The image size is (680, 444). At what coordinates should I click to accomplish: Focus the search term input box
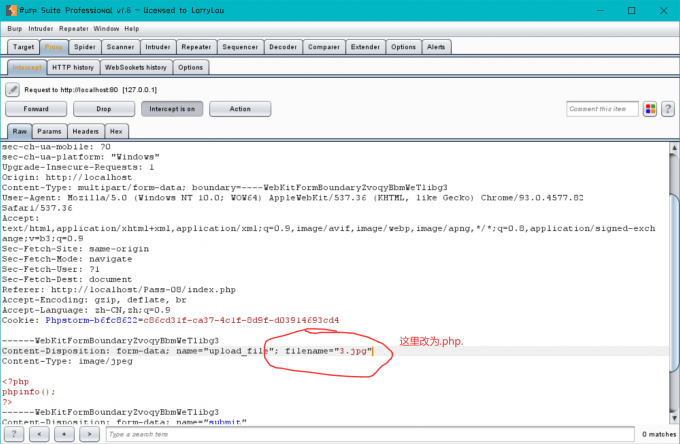tap(350, 434)
